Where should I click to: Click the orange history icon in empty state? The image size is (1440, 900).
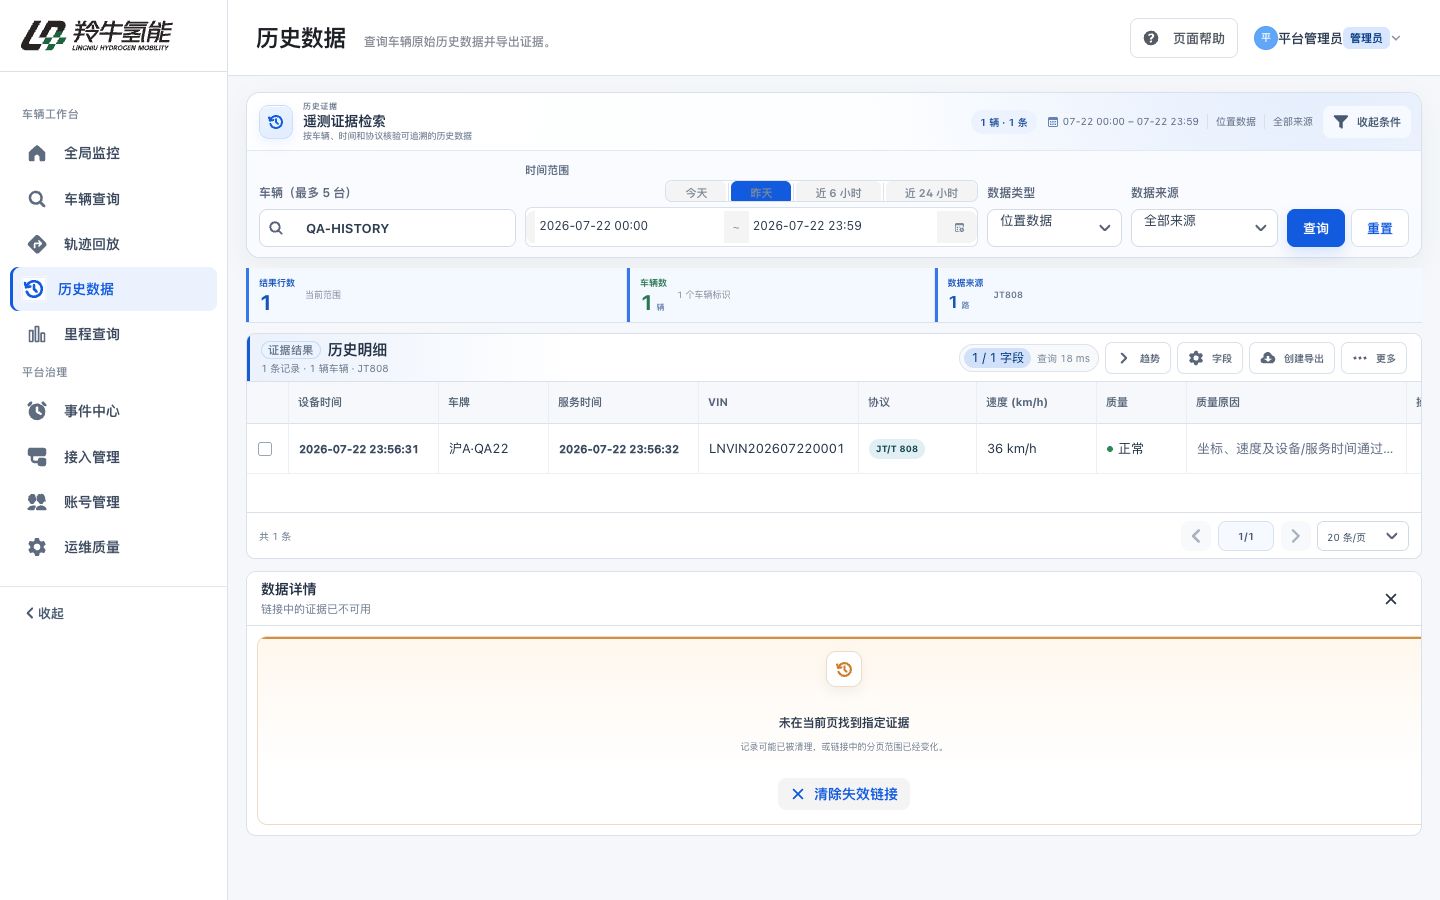coord(844,669)
